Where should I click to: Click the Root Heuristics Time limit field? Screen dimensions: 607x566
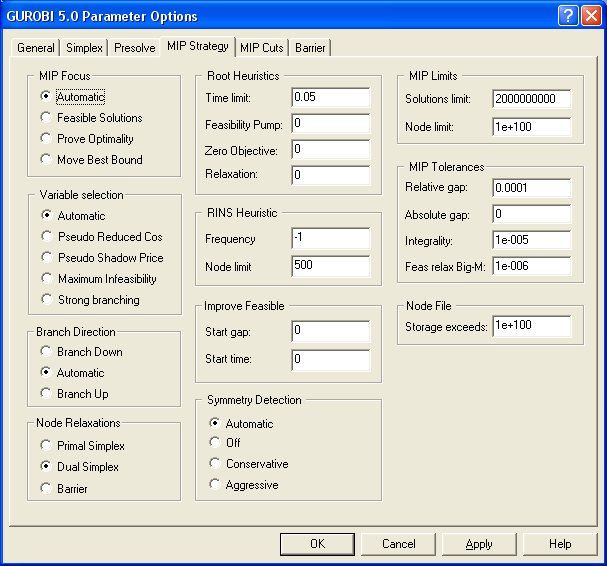331,97
